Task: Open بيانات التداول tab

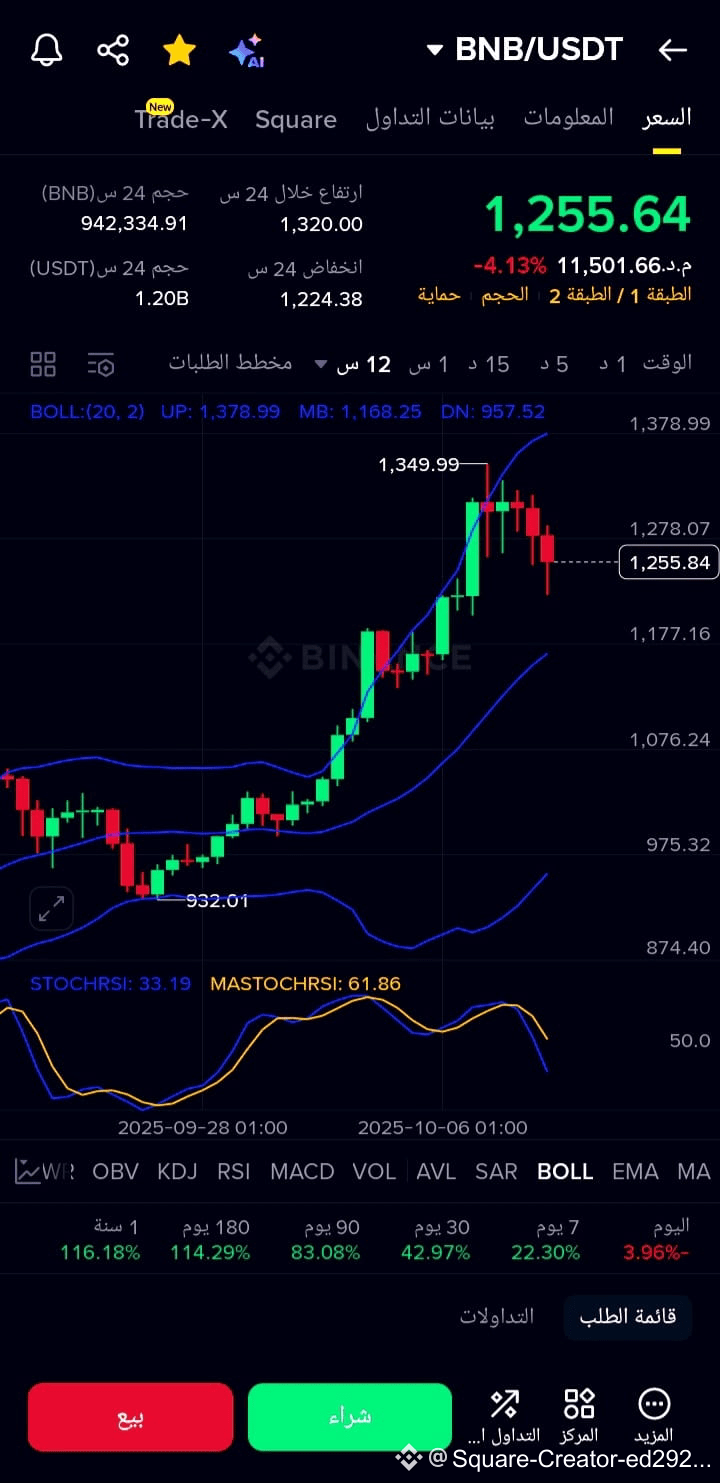Action: coord(430,118)
